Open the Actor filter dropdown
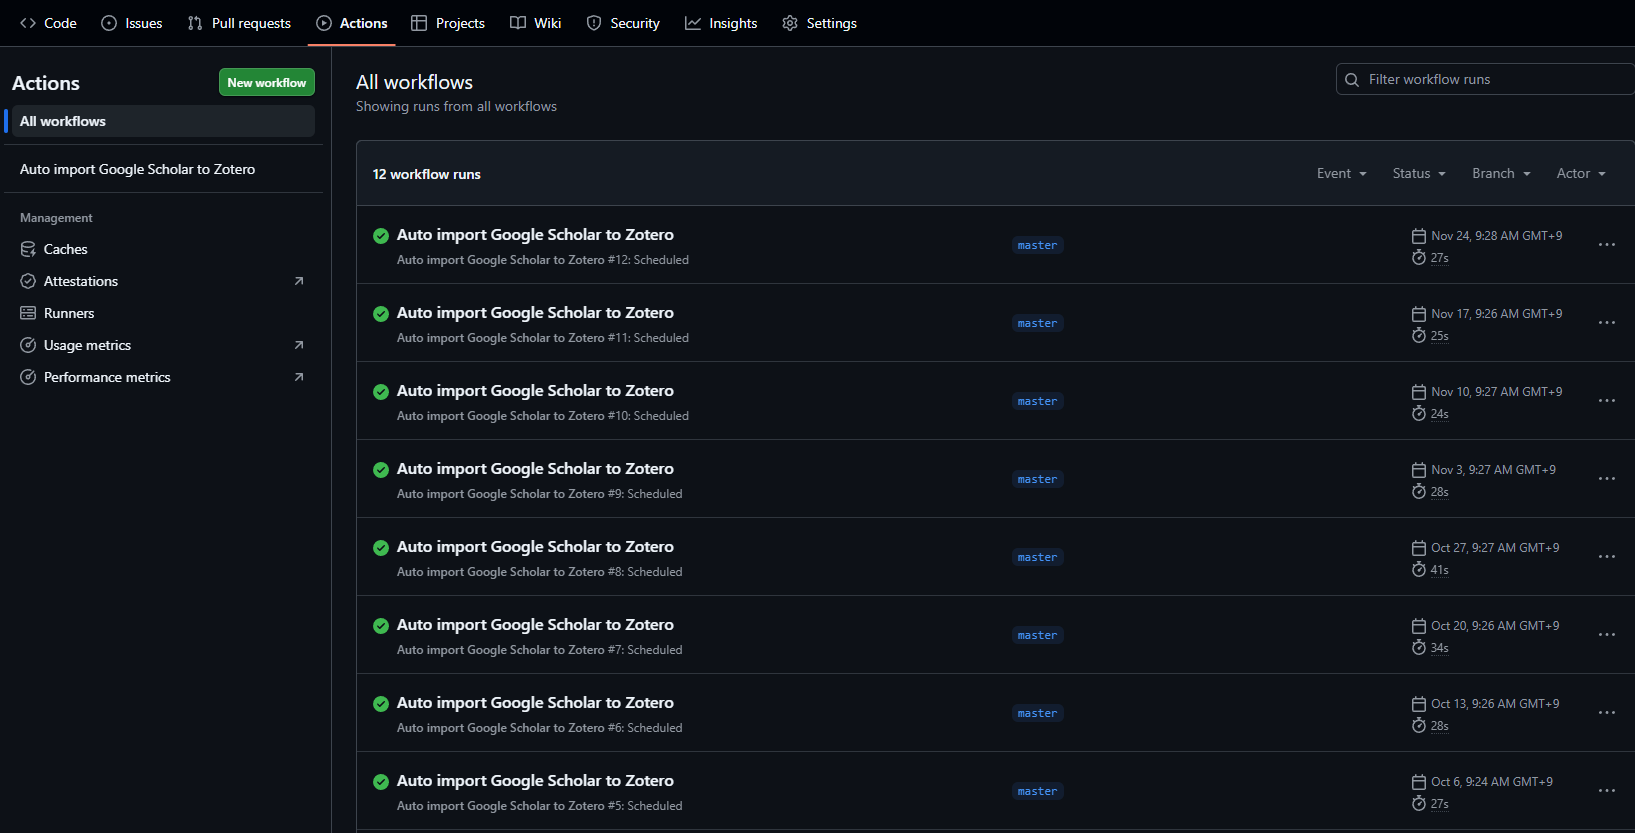 tap(1580, 174)
